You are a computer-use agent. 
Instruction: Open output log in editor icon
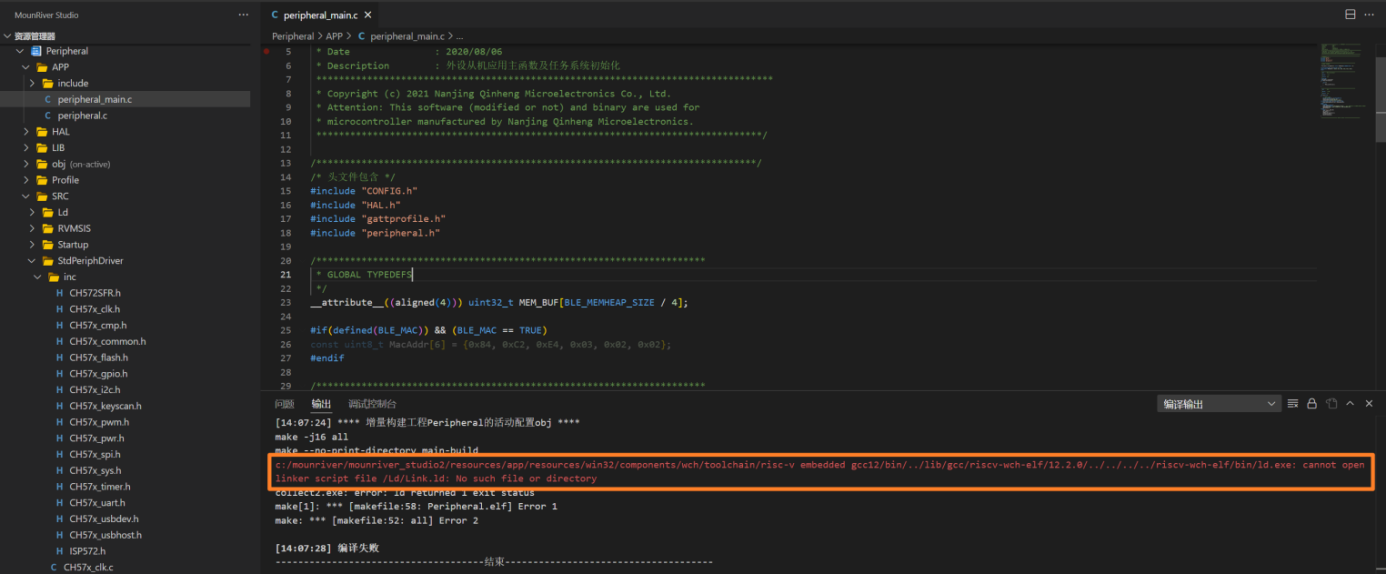1331,403
